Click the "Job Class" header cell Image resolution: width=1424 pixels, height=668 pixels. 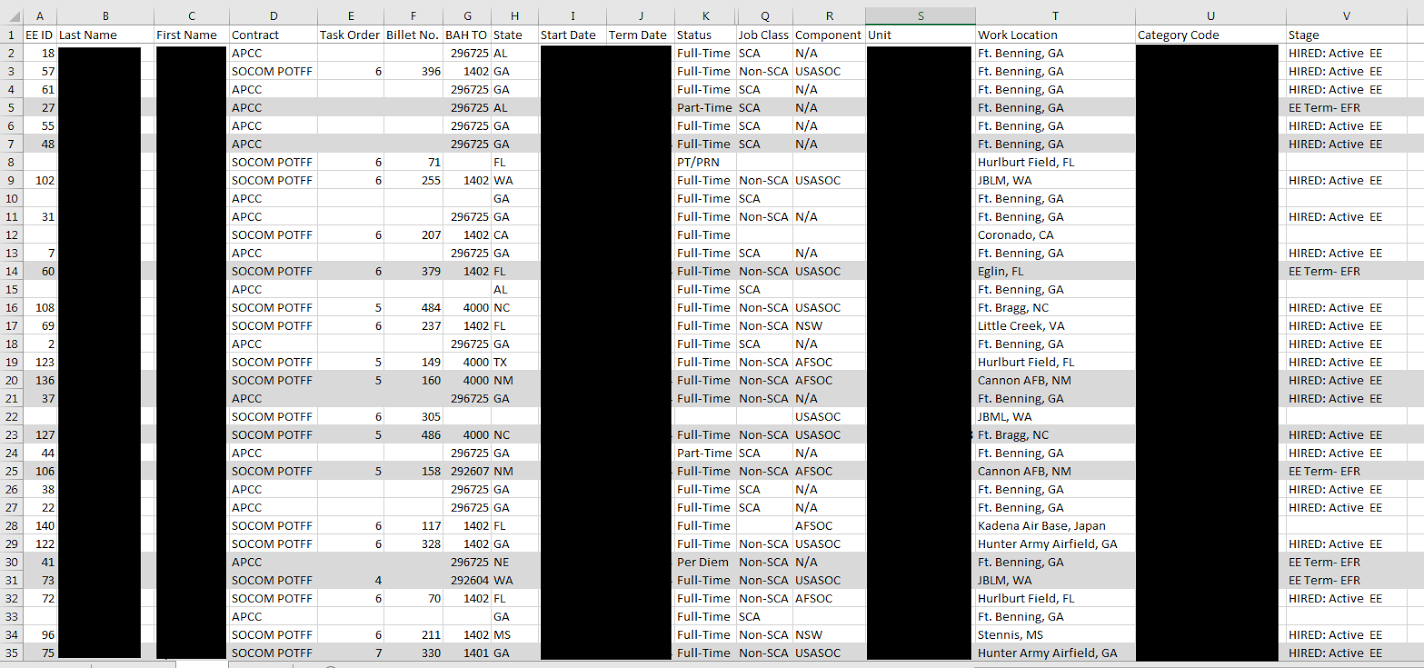765,35
